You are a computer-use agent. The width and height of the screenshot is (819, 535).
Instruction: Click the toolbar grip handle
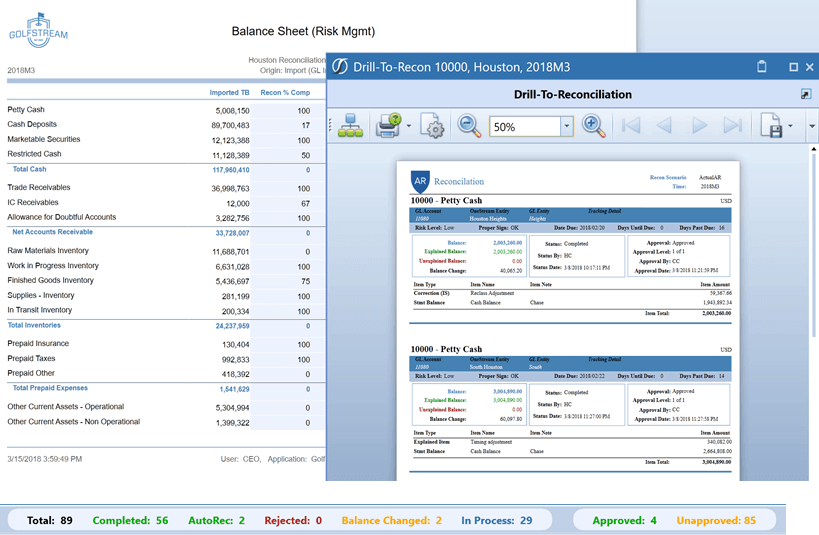point(330,125)
